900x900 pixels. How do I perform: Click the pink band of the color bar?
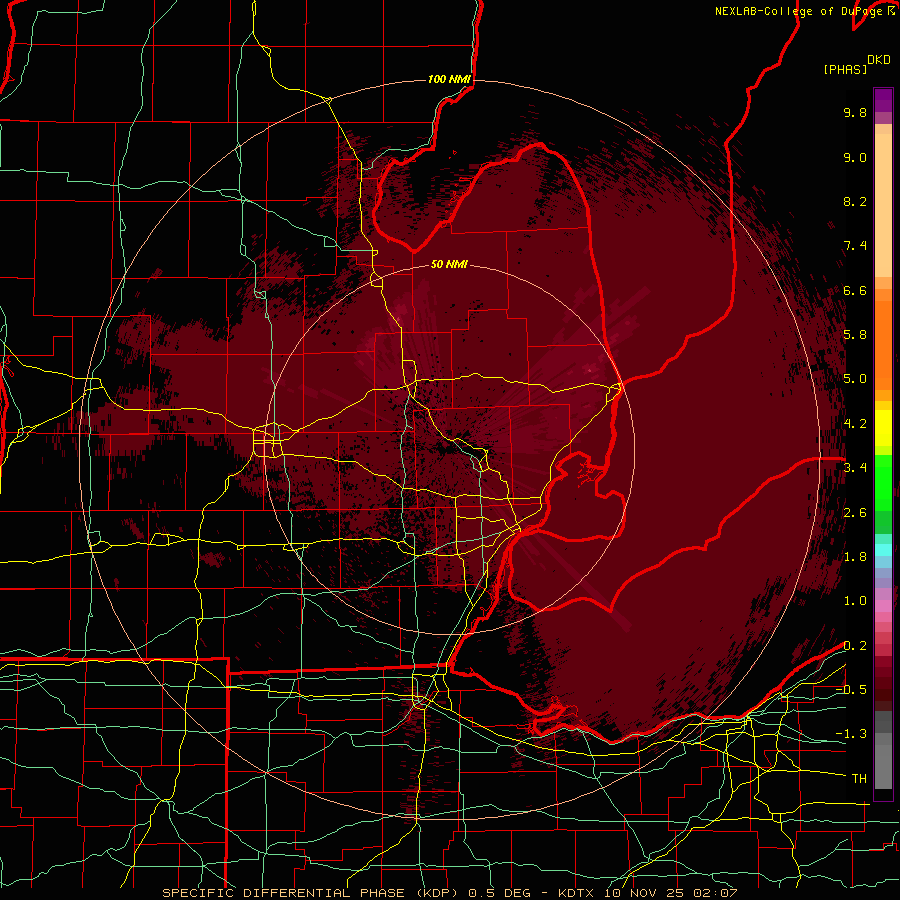pyautogui.click(x=883, y=607)
